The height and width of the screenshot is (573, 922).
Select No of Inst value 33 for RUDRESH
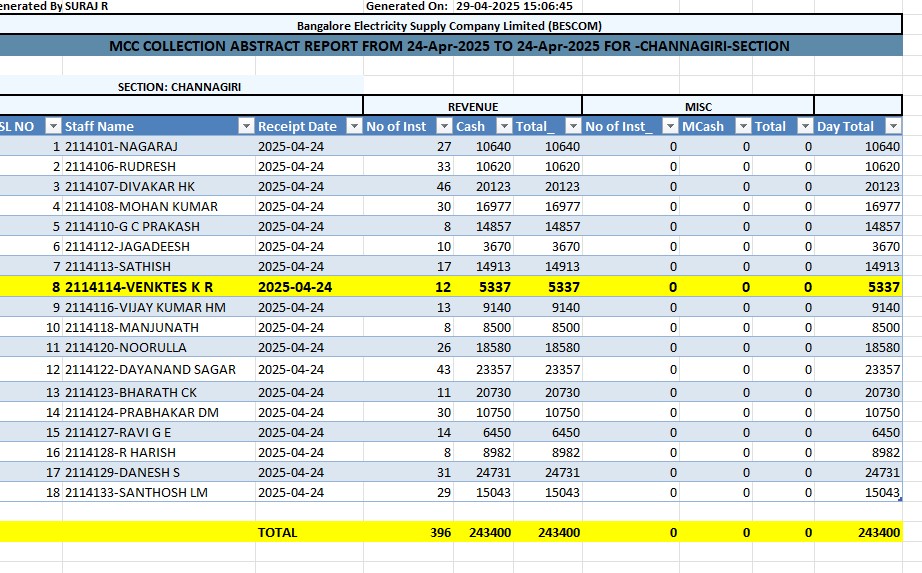(x=408, y=166)
